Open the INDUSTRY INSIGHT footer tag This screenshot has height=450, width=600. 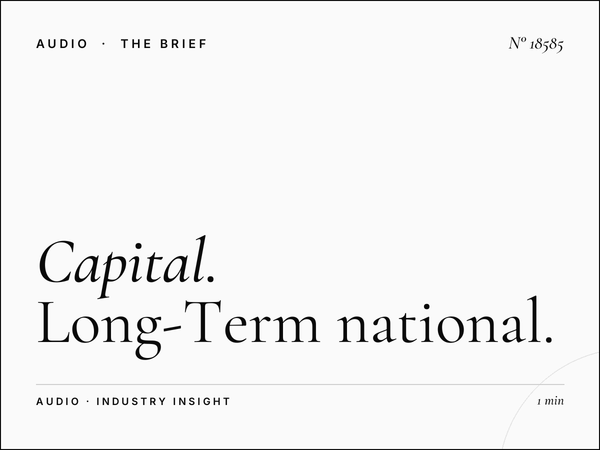163,401
